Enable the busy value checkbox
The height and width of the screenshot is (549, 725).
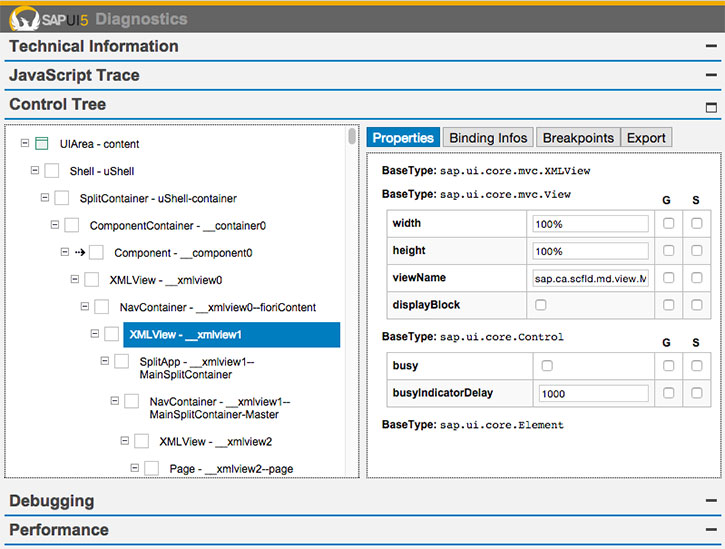pyautogui.click(x=547, y=366)
